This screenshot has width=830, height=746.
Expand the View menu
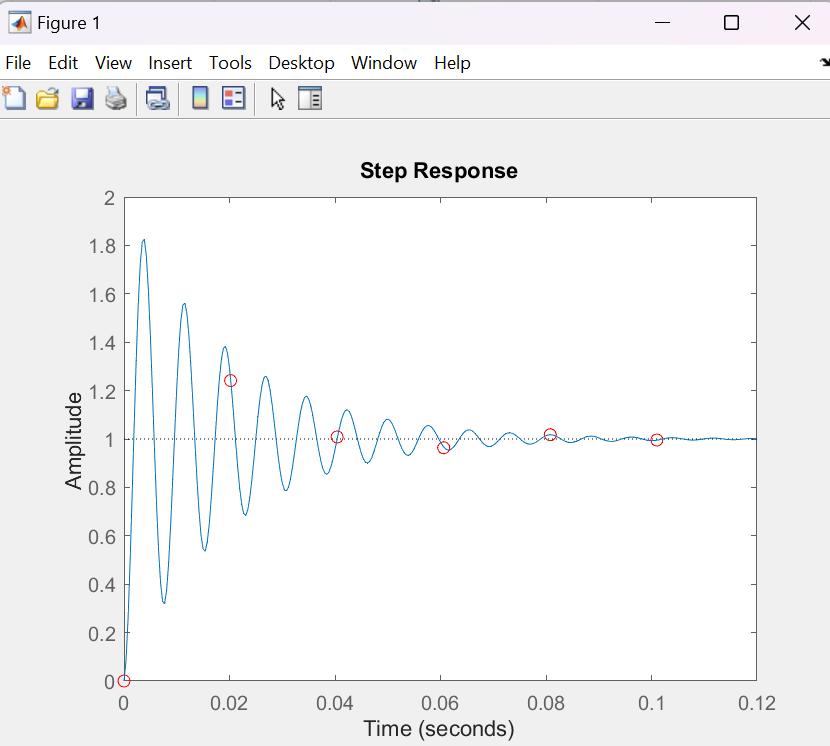[113, 62]
